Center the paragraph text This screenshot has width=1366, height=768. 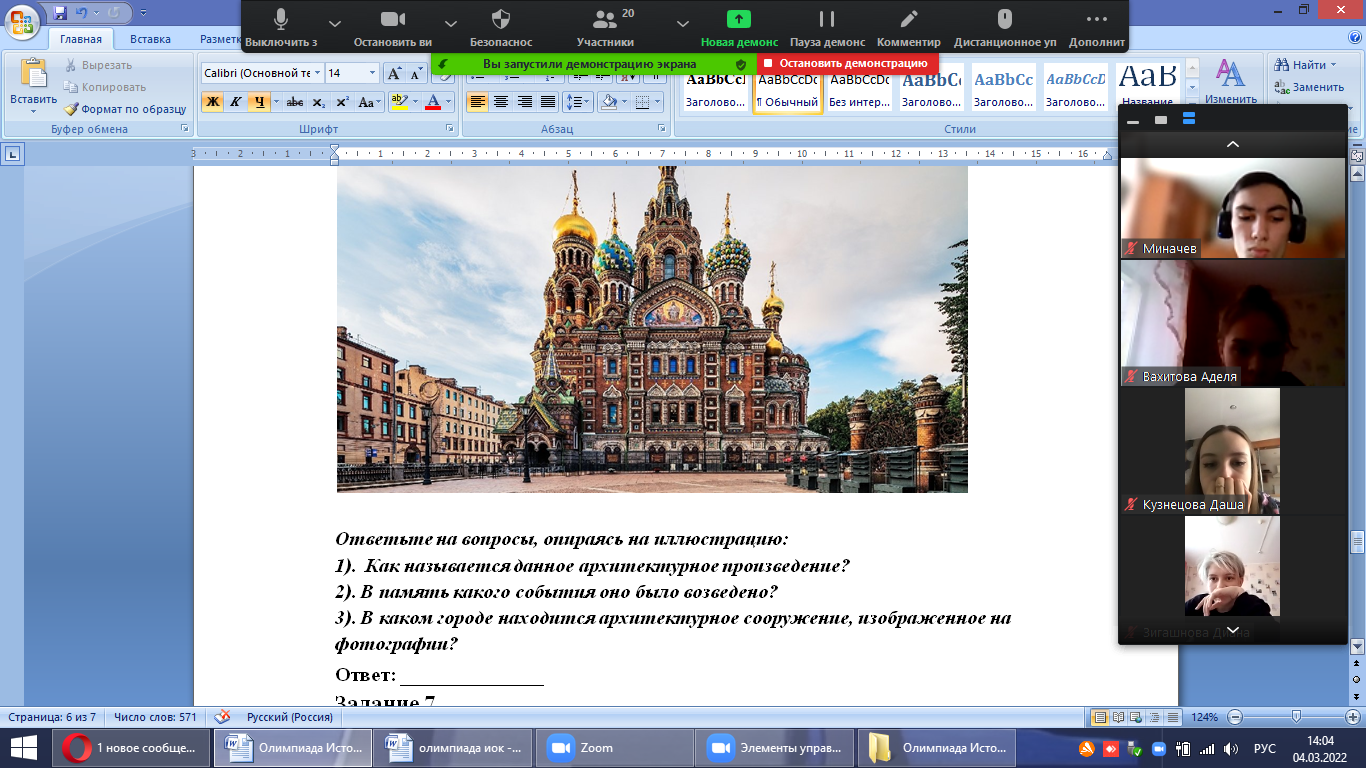(500, 102)
